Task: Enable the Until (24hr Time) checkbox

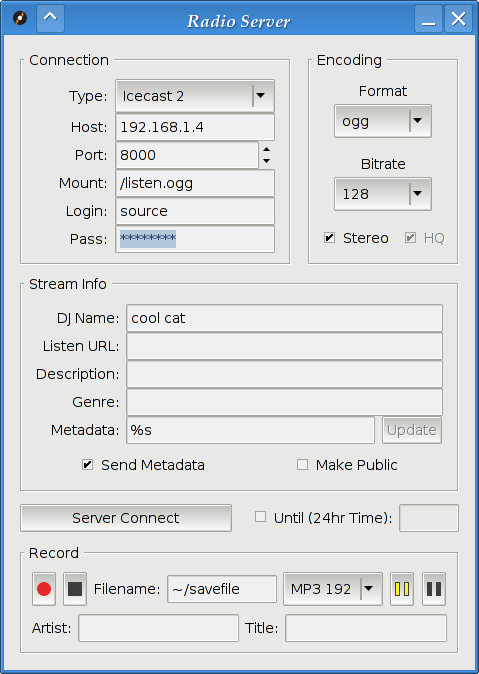Action: [x=260, y=517]
